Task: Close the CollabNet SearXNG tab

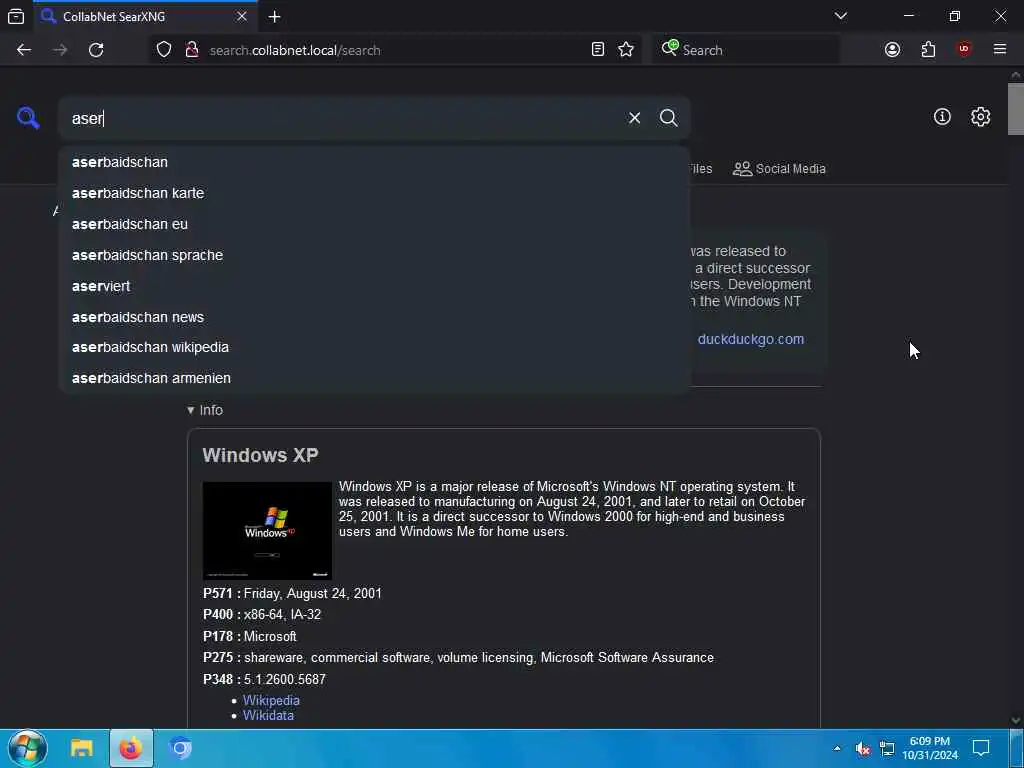Action: point(242,16)
